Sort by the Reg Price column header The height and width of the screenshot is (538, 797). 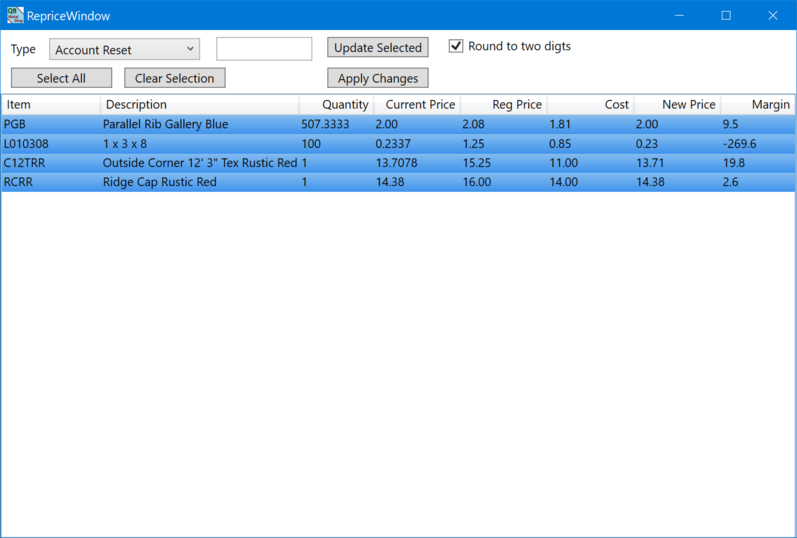503,104
